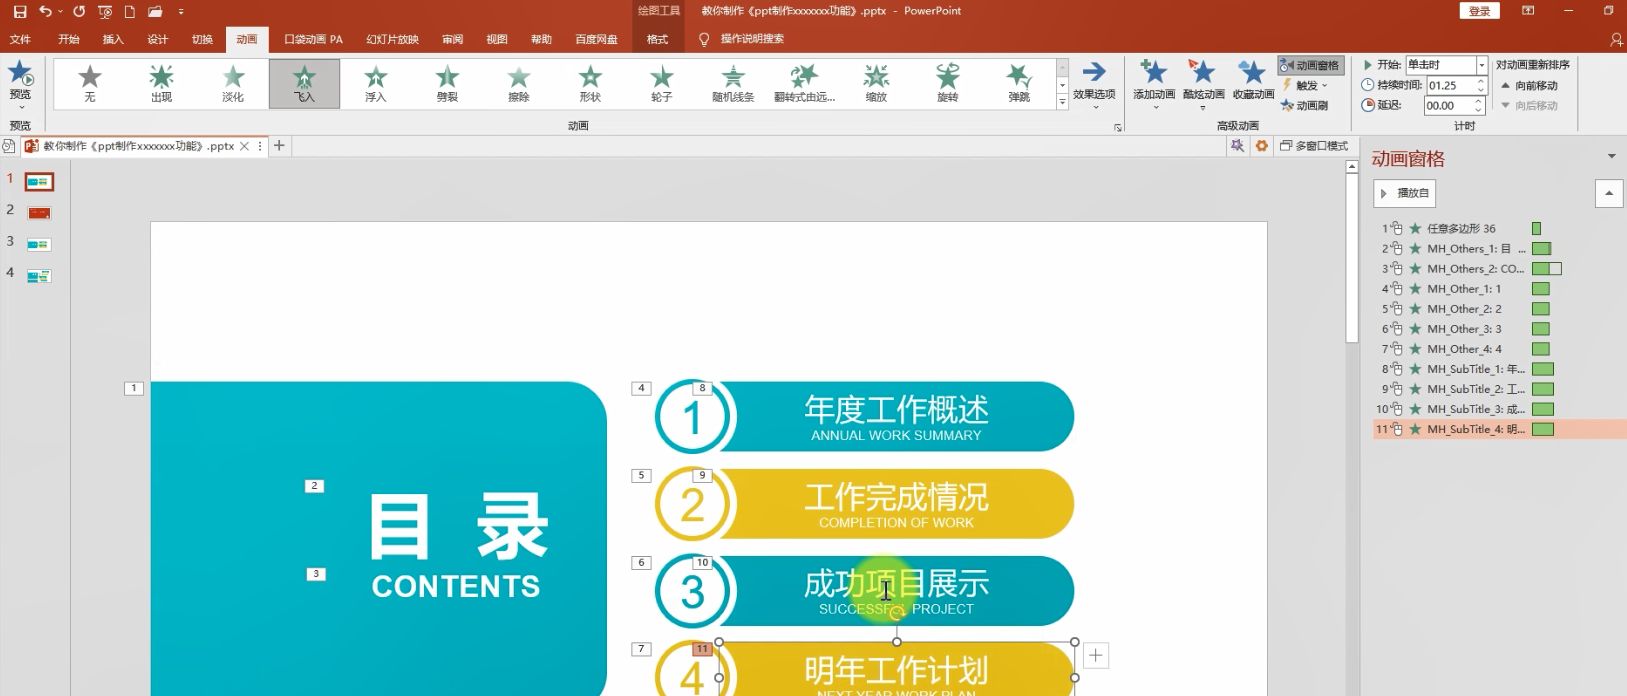Viewport: 1627px width, 696px height.
Task: Switch to the 切换 transitions tab
Action: 203,39
